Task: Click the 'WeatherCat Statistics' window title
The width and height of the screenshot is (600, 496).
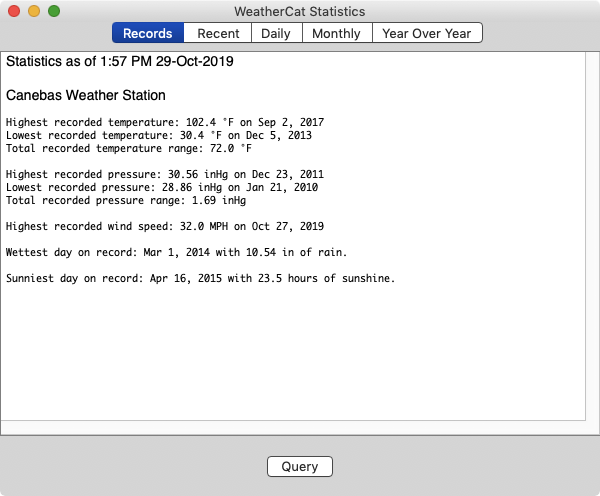Action: (300, 11)
